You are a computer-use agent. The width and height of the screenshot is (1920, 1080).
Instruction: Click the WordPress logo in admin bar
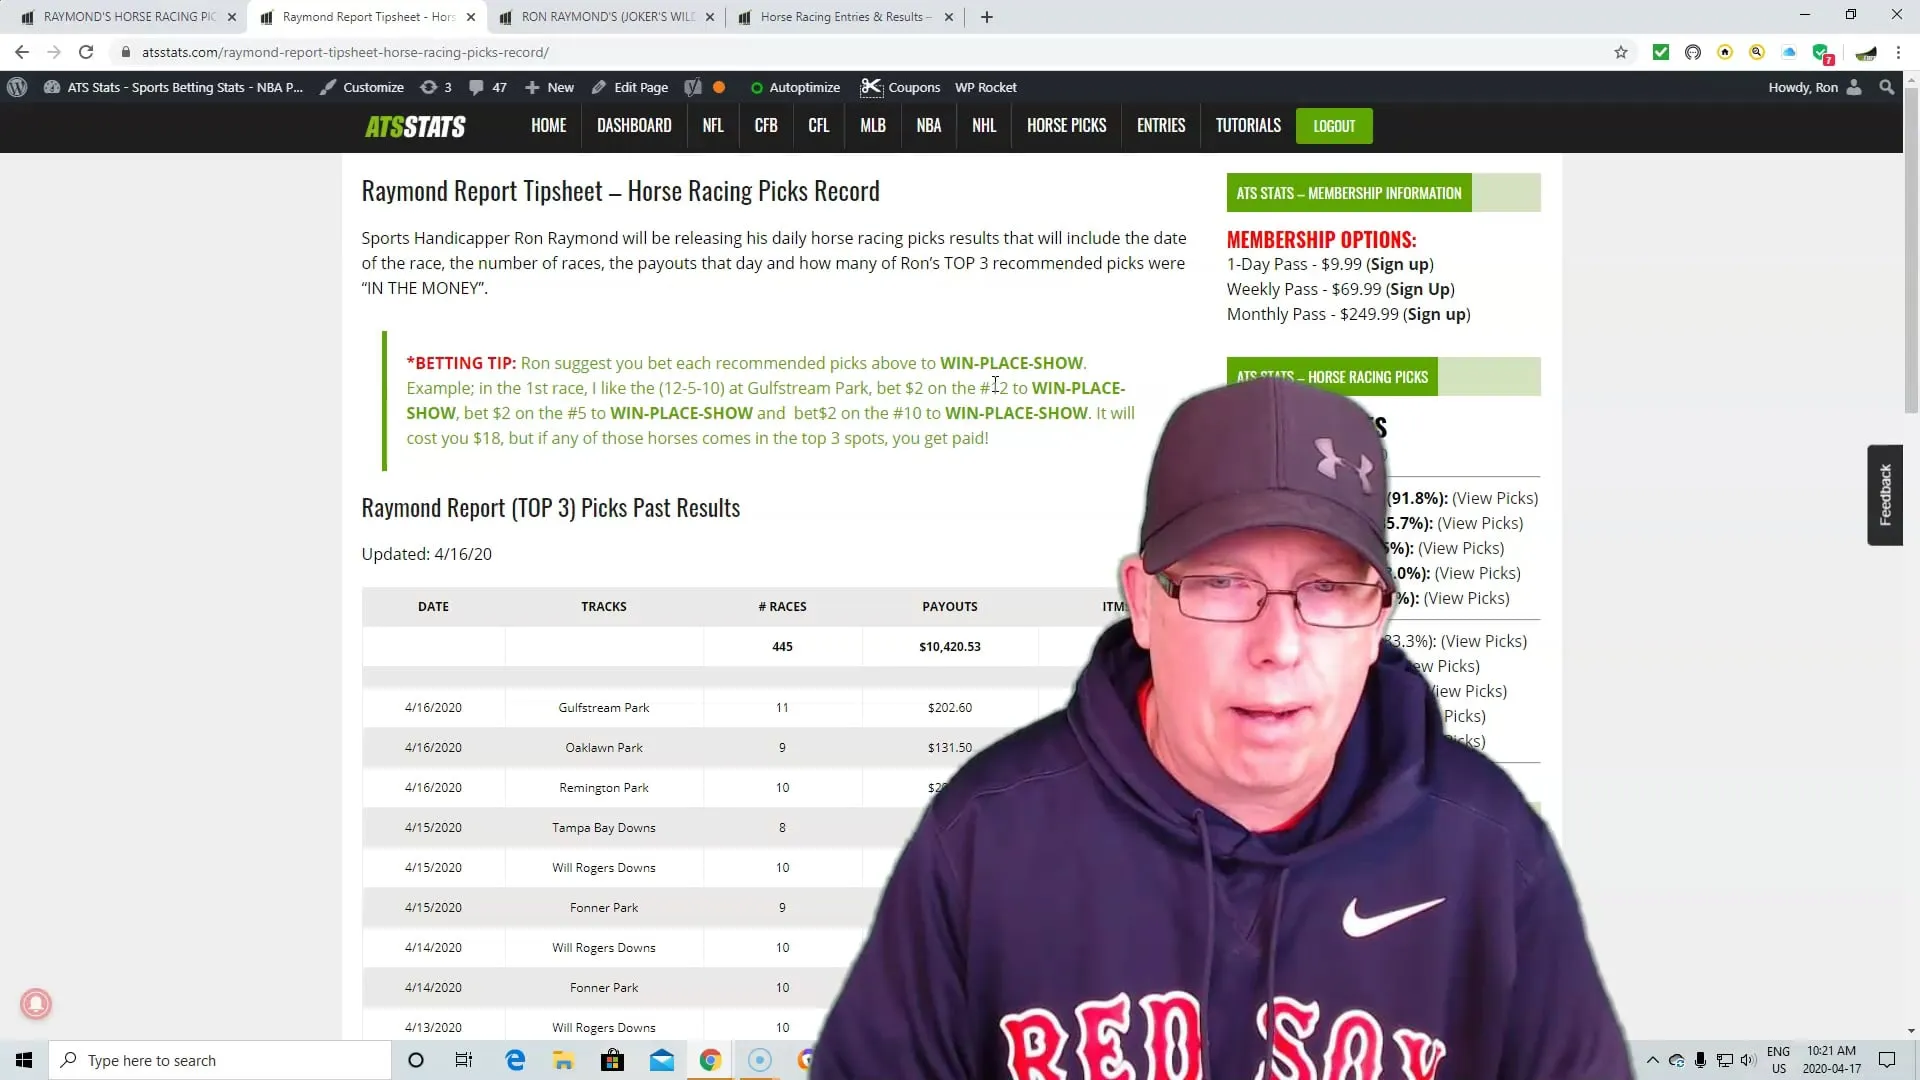pyautogui.click(x=17, y=87)
